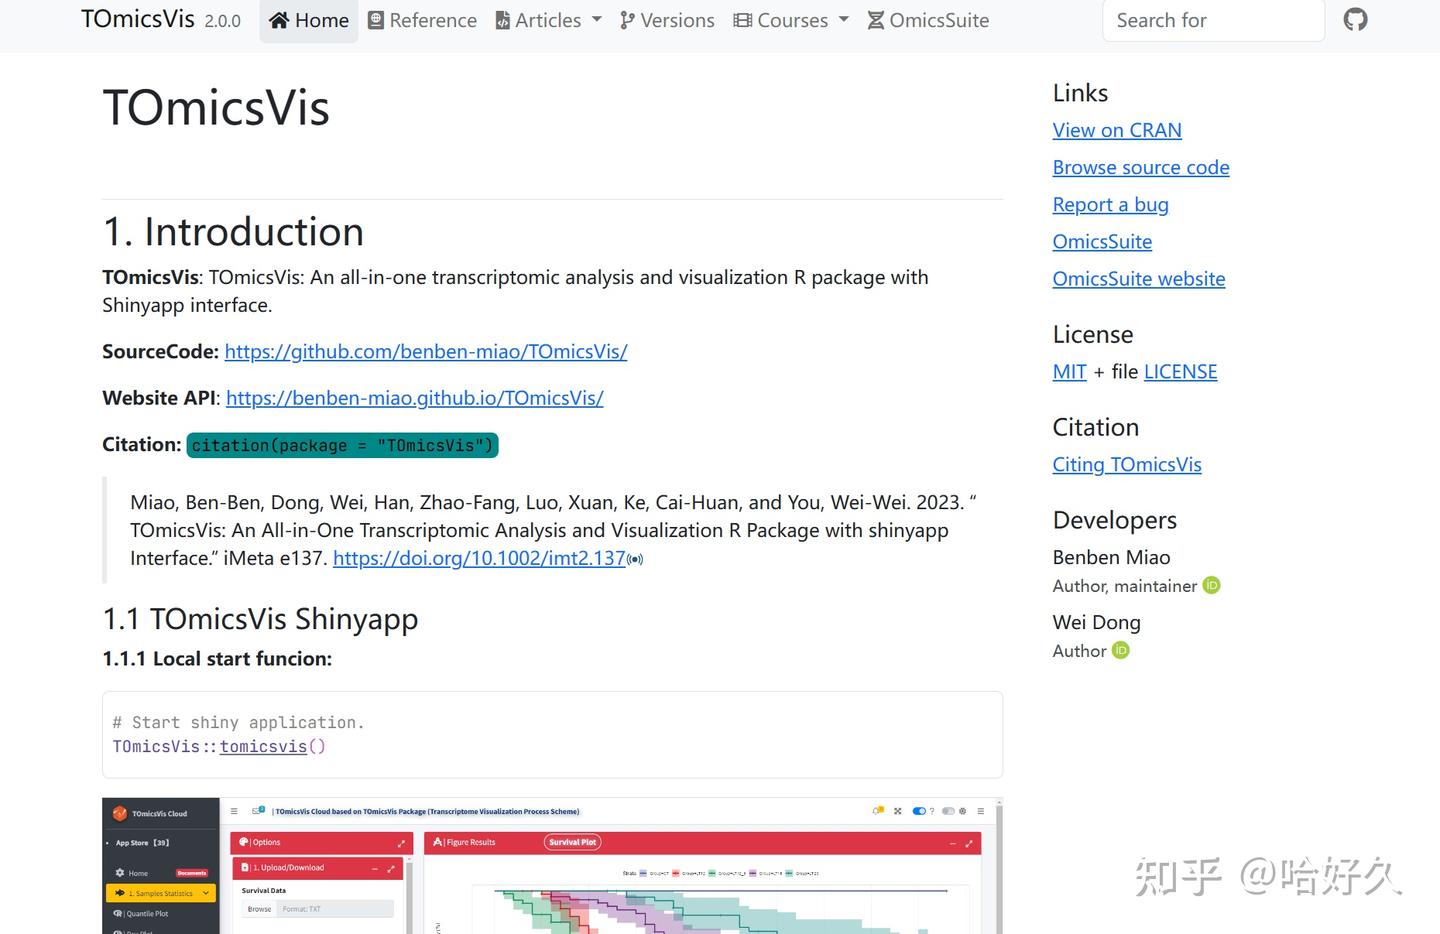The height and width of the screenshot is (934, 1440).
Task: Click the gear icon in TOmicsVis Cloud header
Action: pyautogui.click(x=963, y=811)
